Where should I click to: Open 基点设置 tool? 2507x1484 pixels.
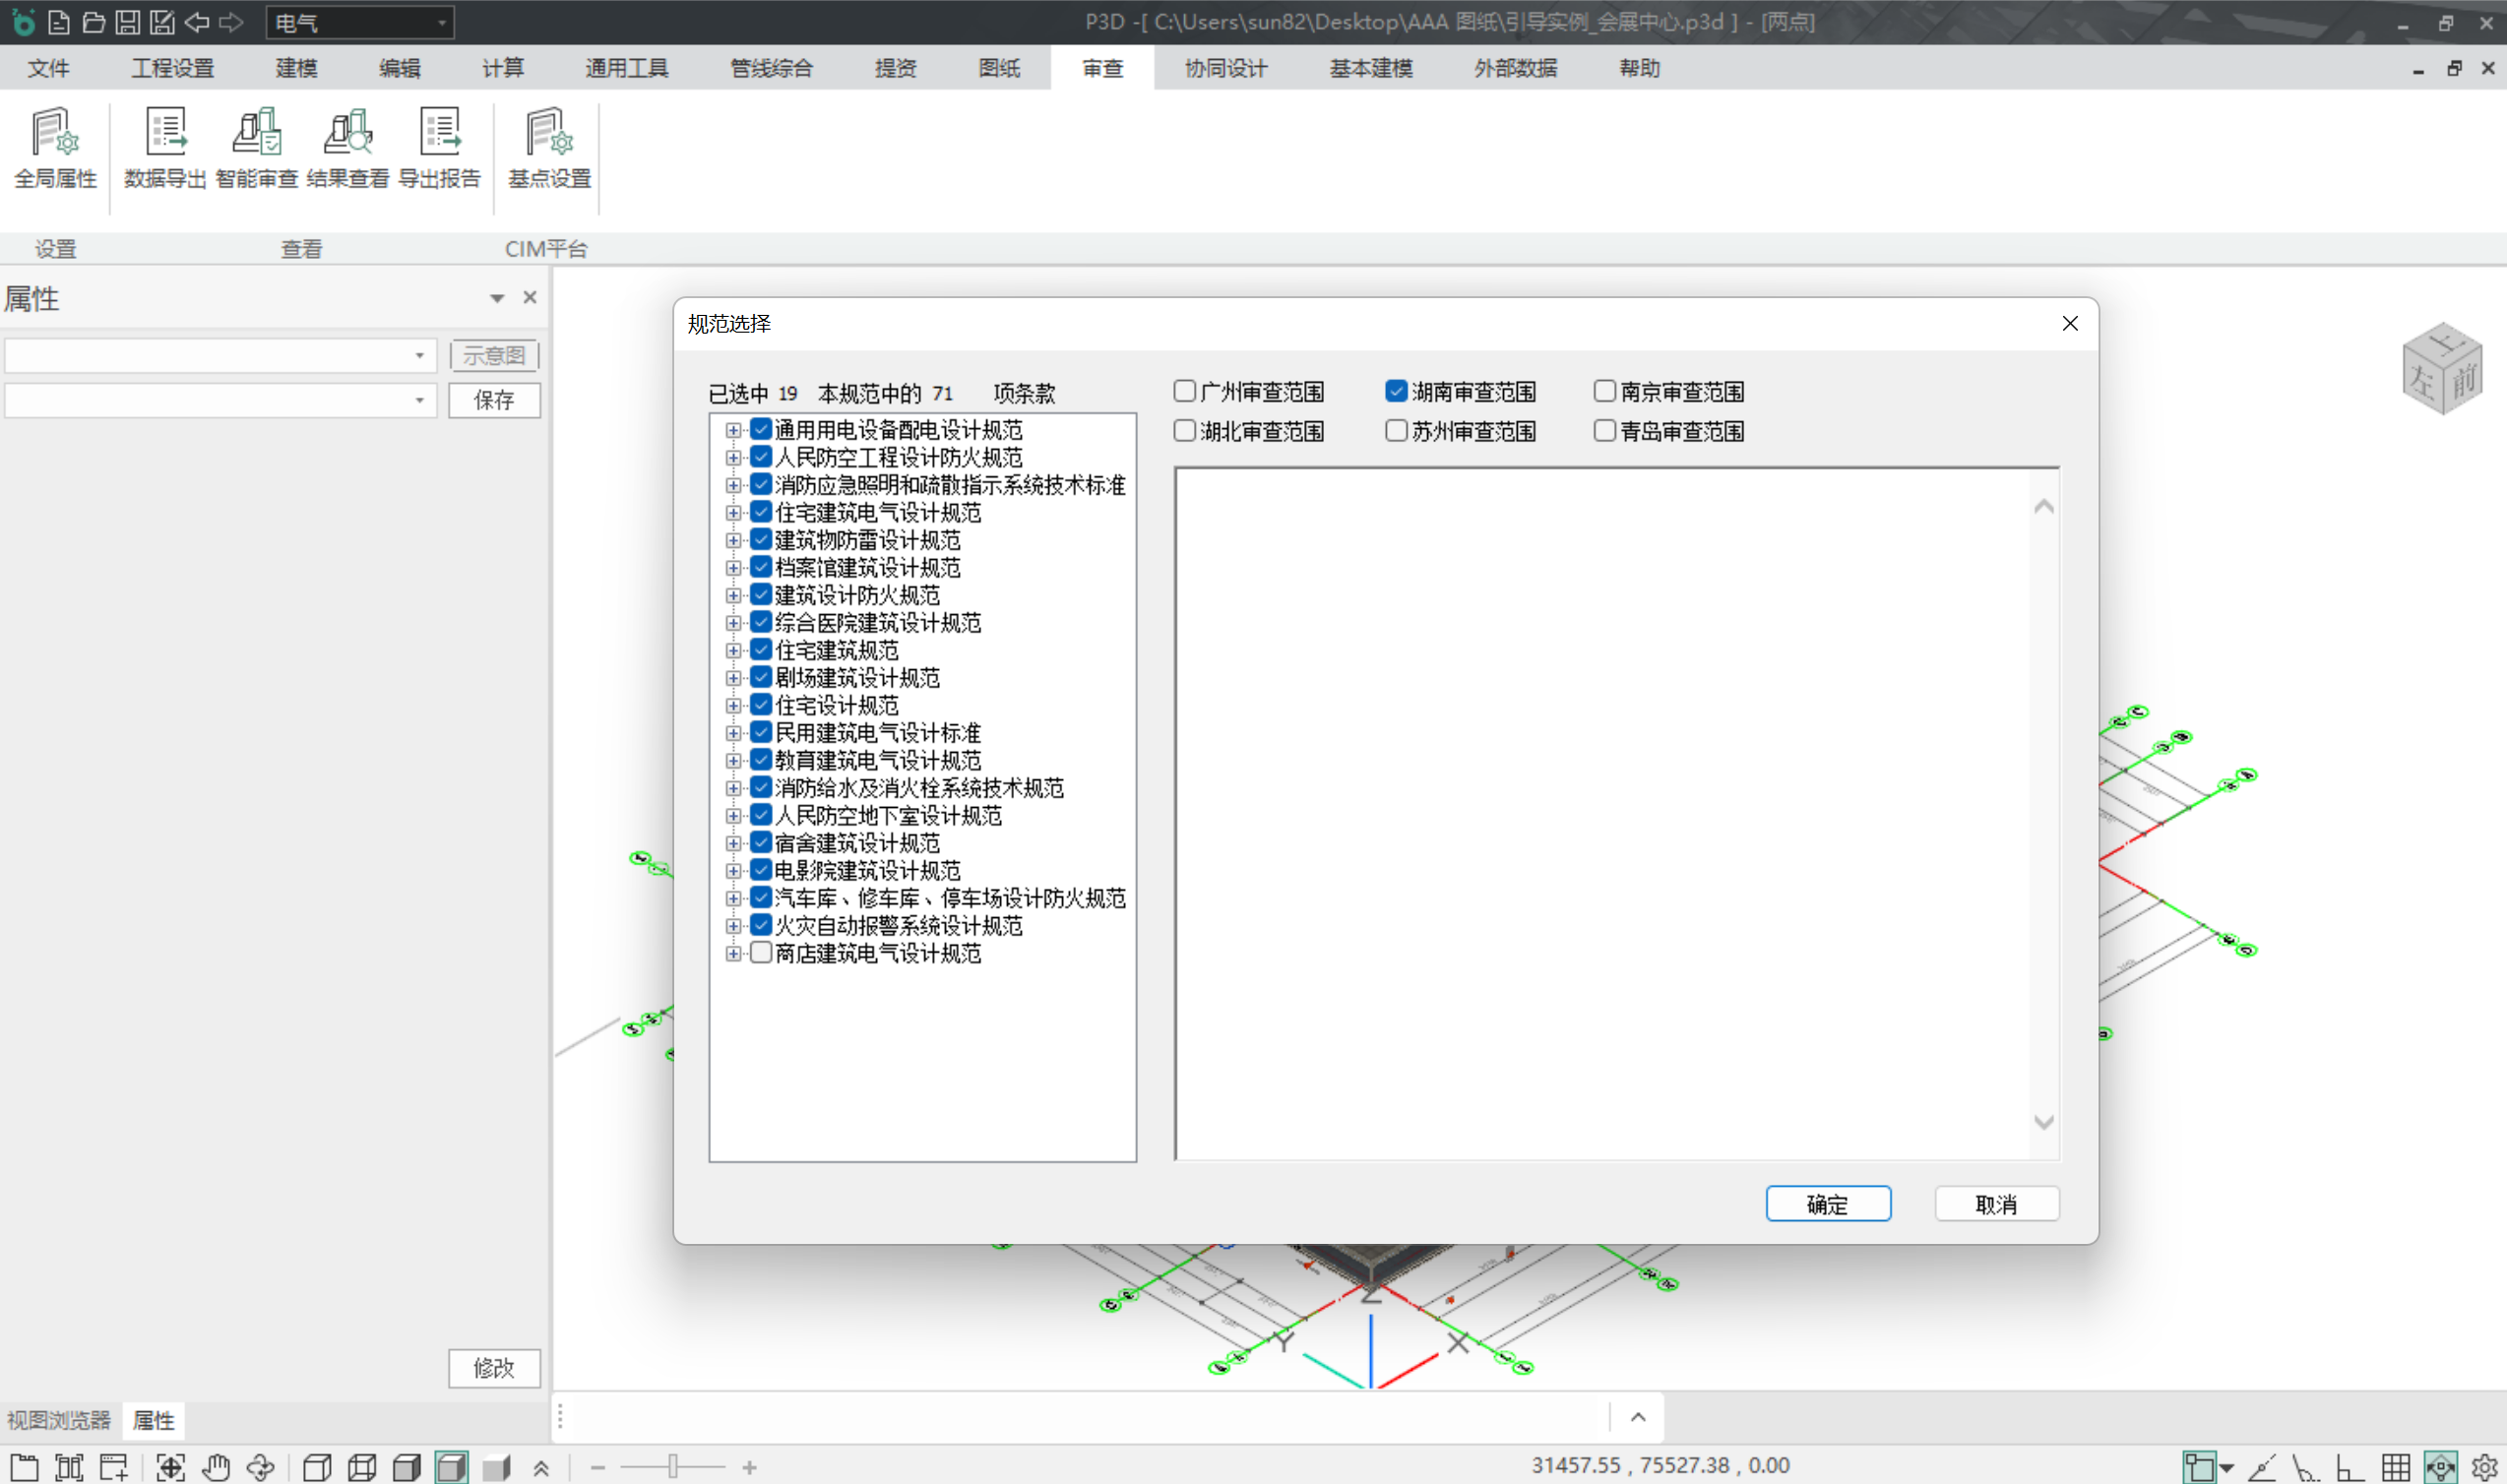pyautogui.click(x=549, y=148)
